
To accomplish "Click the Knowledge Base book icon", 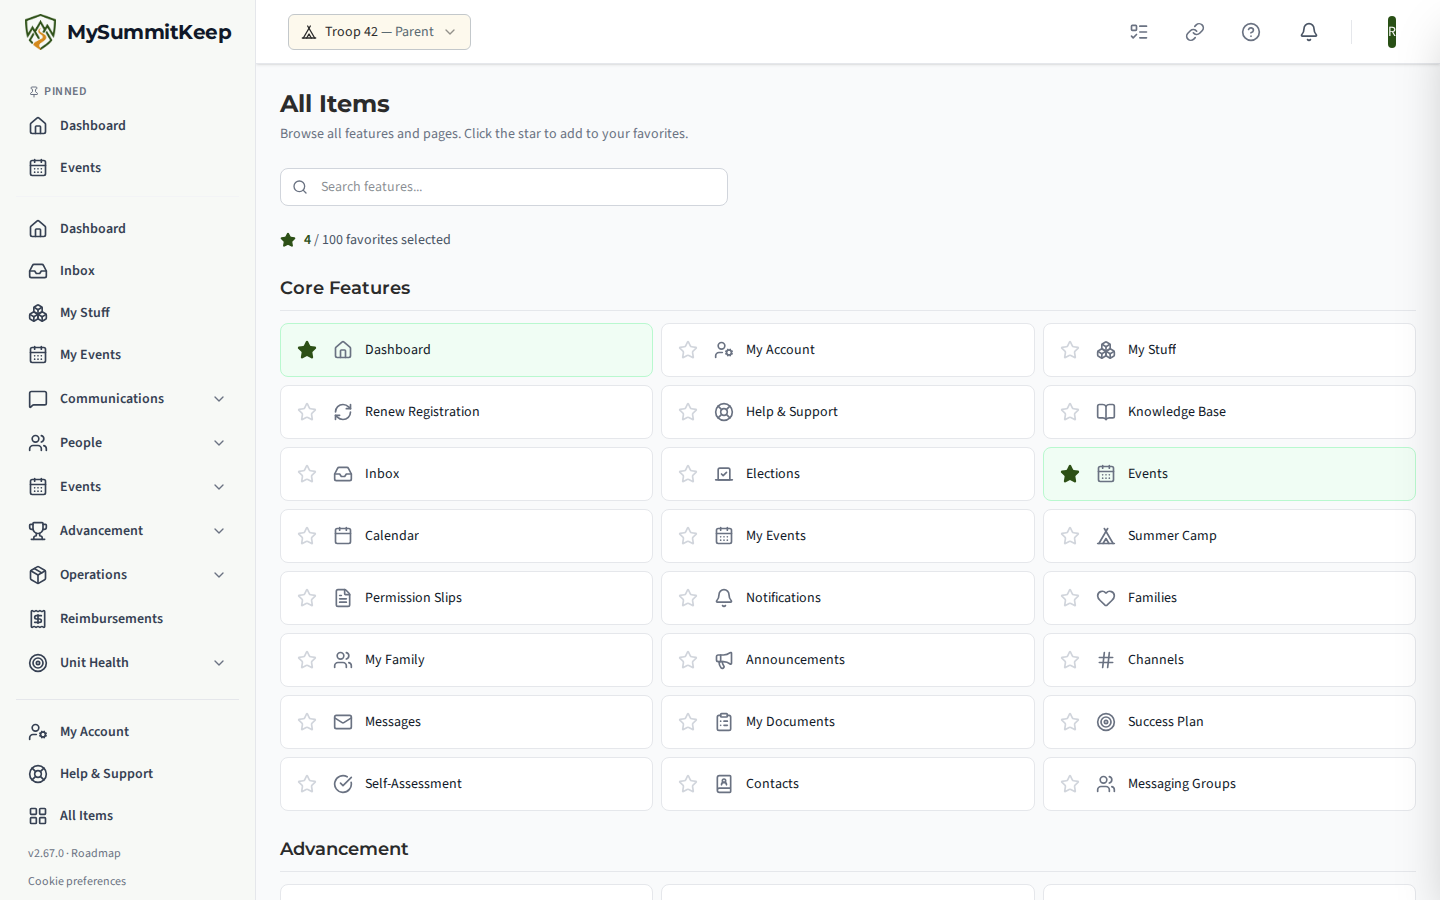I will point(1106,412).
